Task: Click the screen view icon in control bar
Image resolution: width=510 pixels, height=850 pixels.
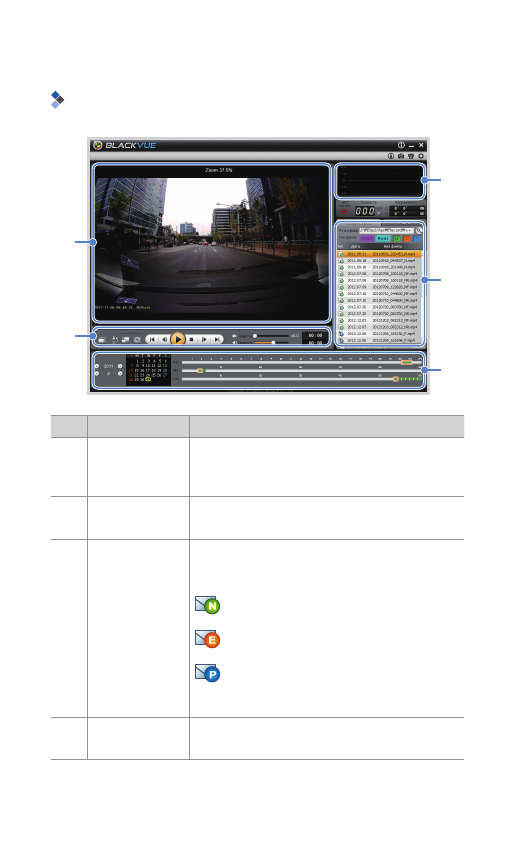Action: tap(126, 340)
